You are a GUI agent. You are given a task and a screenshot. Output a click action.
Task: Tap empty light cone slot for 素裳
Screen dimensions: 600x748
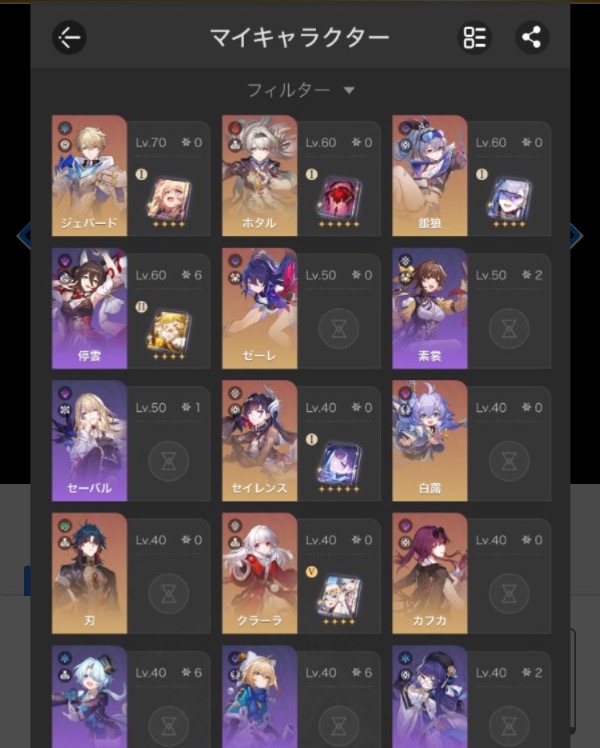tap(509, 329)
